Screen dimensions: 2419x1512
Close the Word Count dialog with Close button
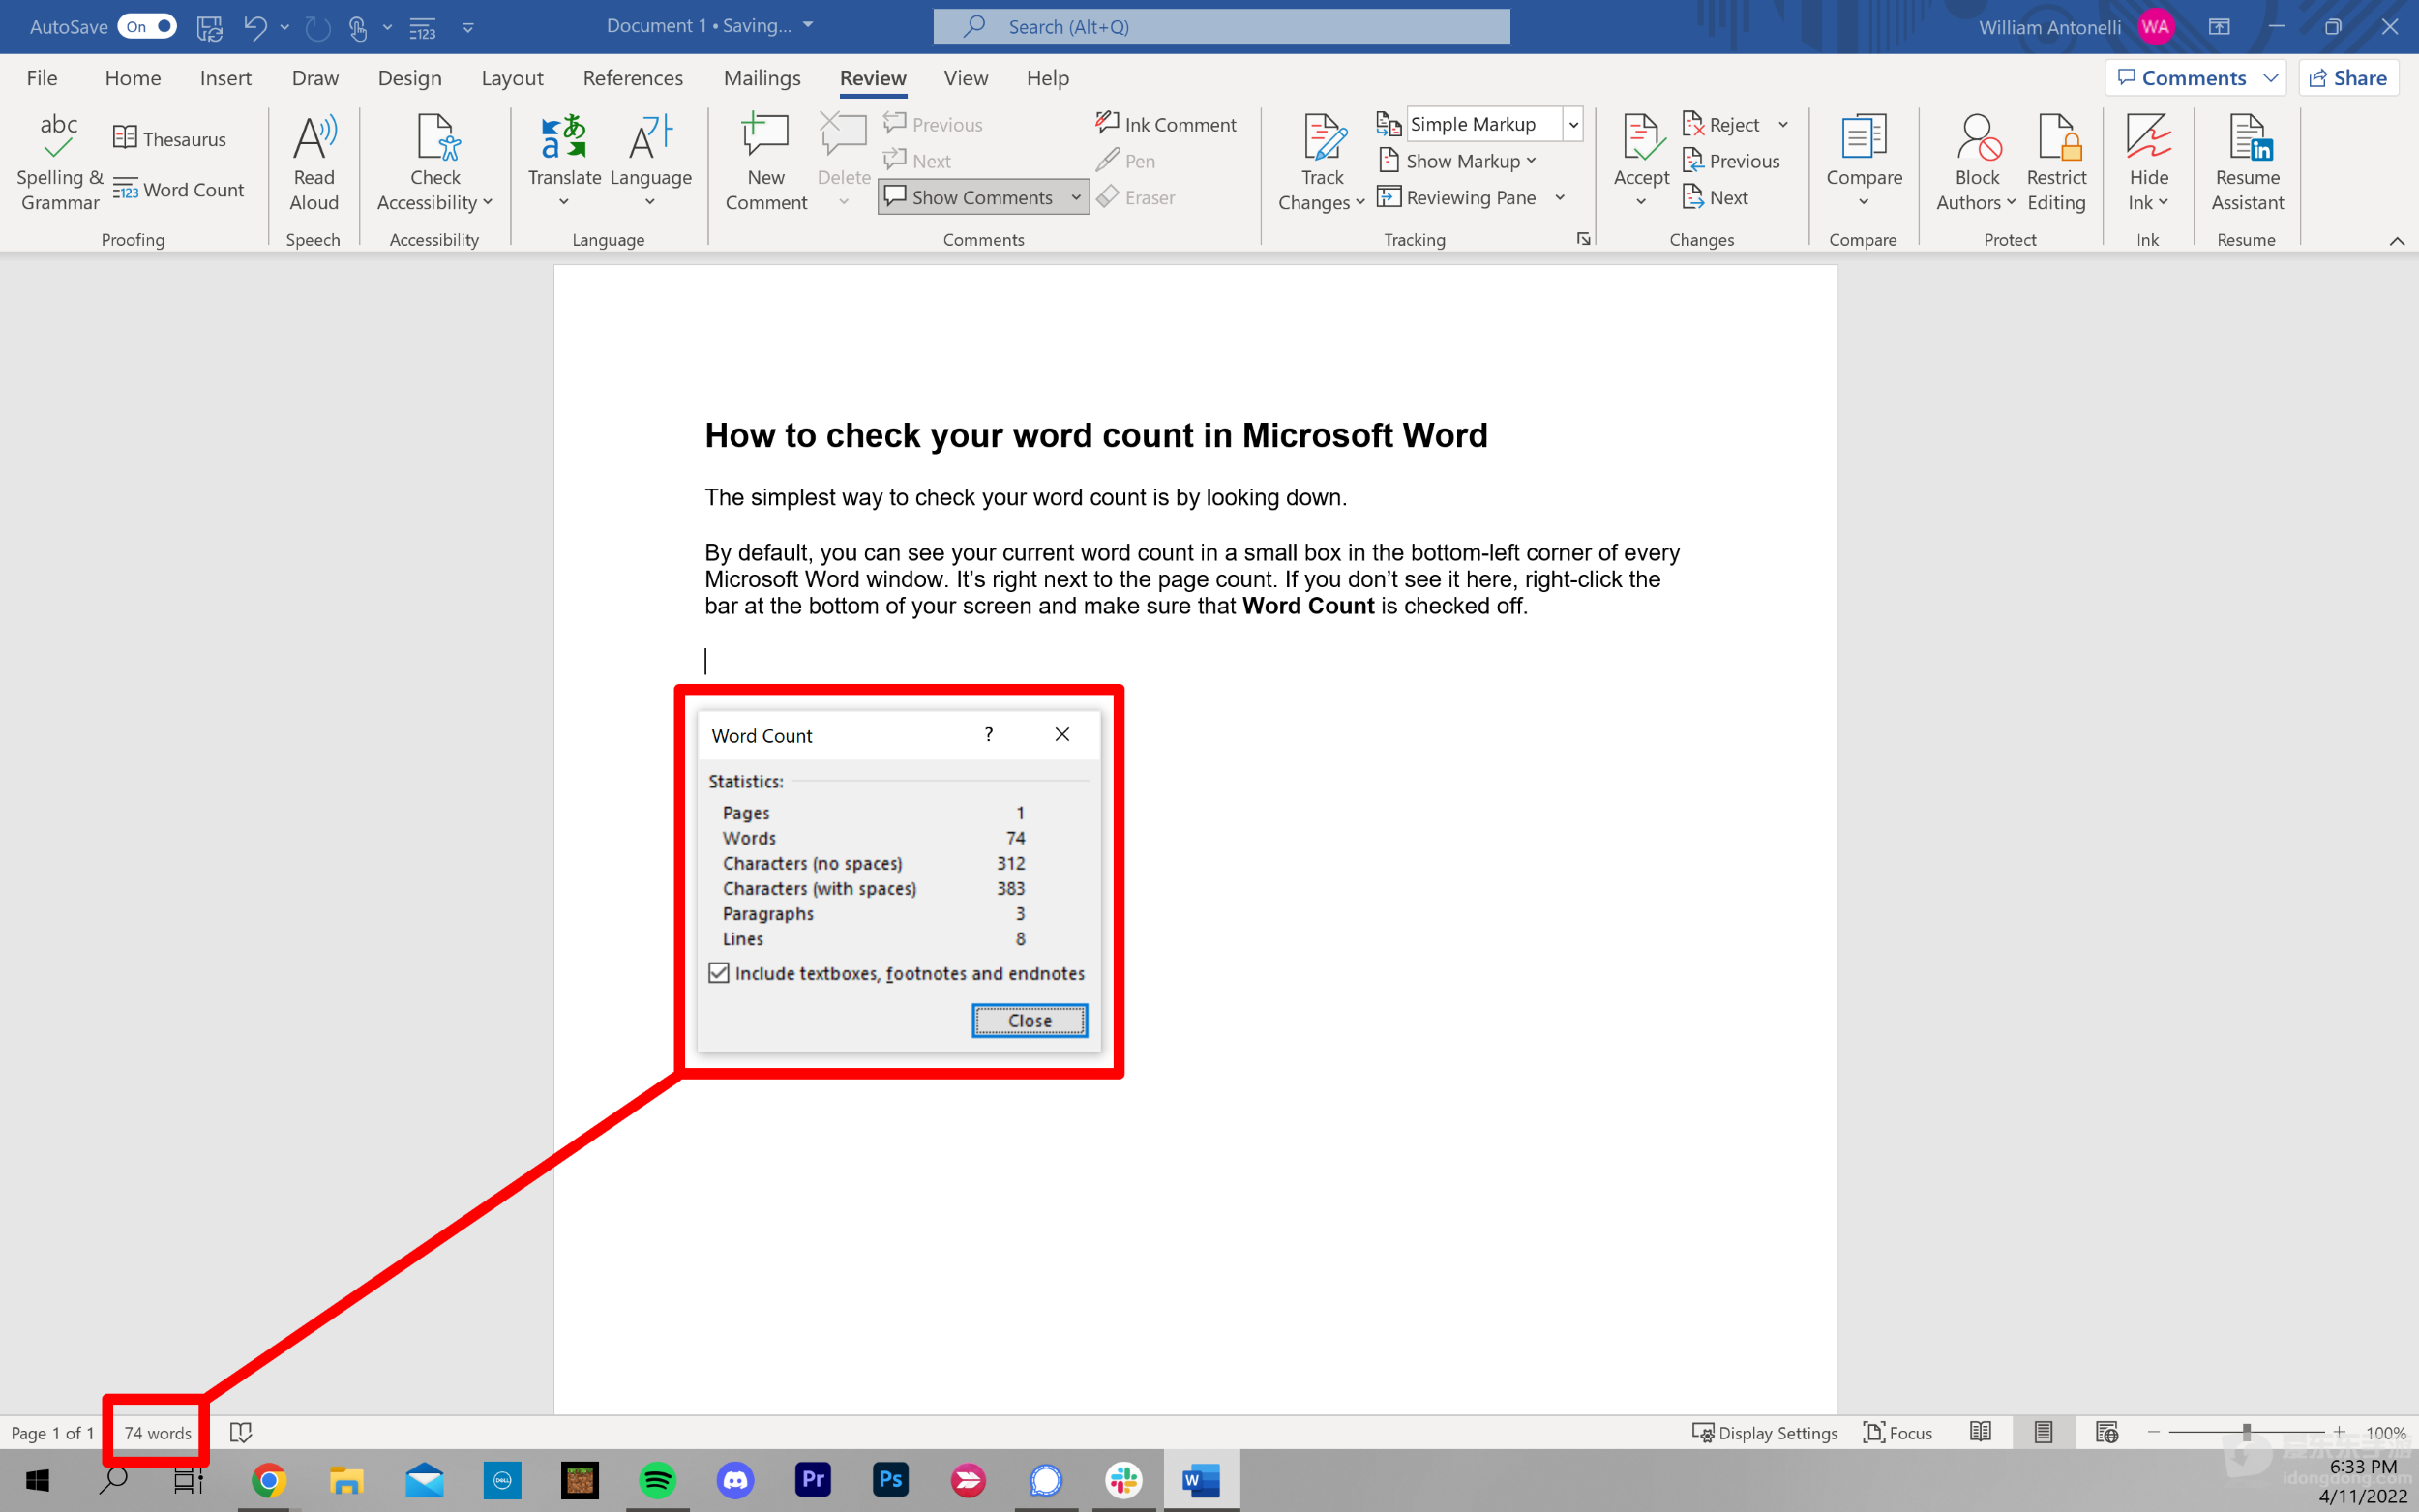pyautogui.click(x=1029, y=1020)
